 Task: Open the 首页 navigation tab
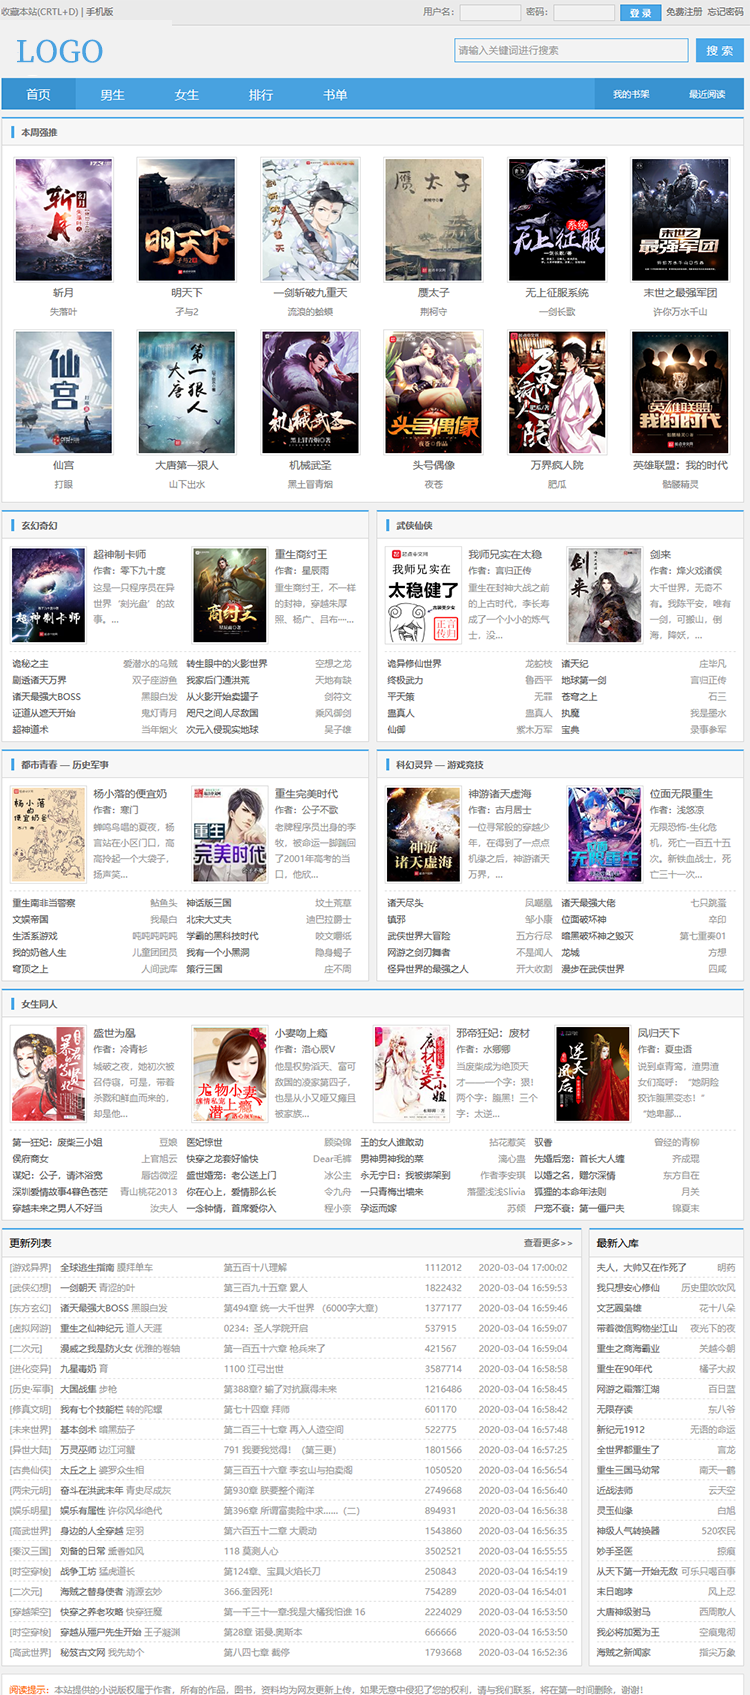click(x=38, y=94)
